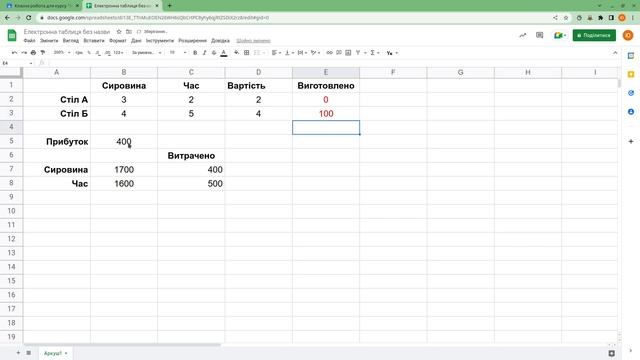Open the fill color picker
This screenshot has height=360, width=640.
pos(236,53)
